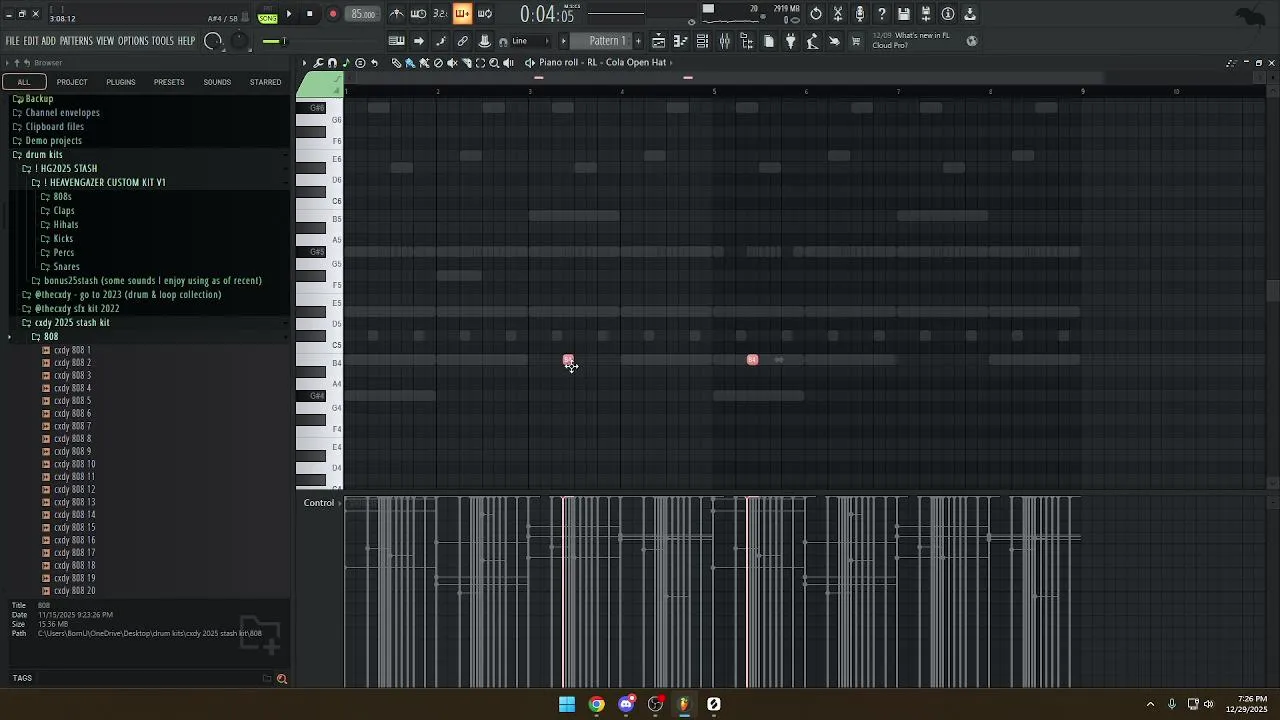Expand the Snares folder
1280x720 pixels.
[61, 267]
